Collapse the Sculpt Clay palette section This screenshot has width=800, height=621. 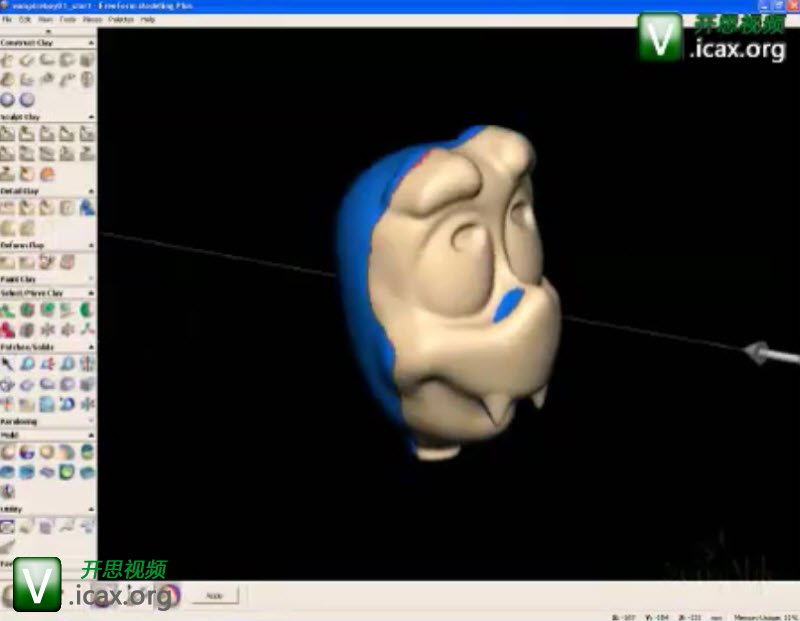[x=92, y=117]
